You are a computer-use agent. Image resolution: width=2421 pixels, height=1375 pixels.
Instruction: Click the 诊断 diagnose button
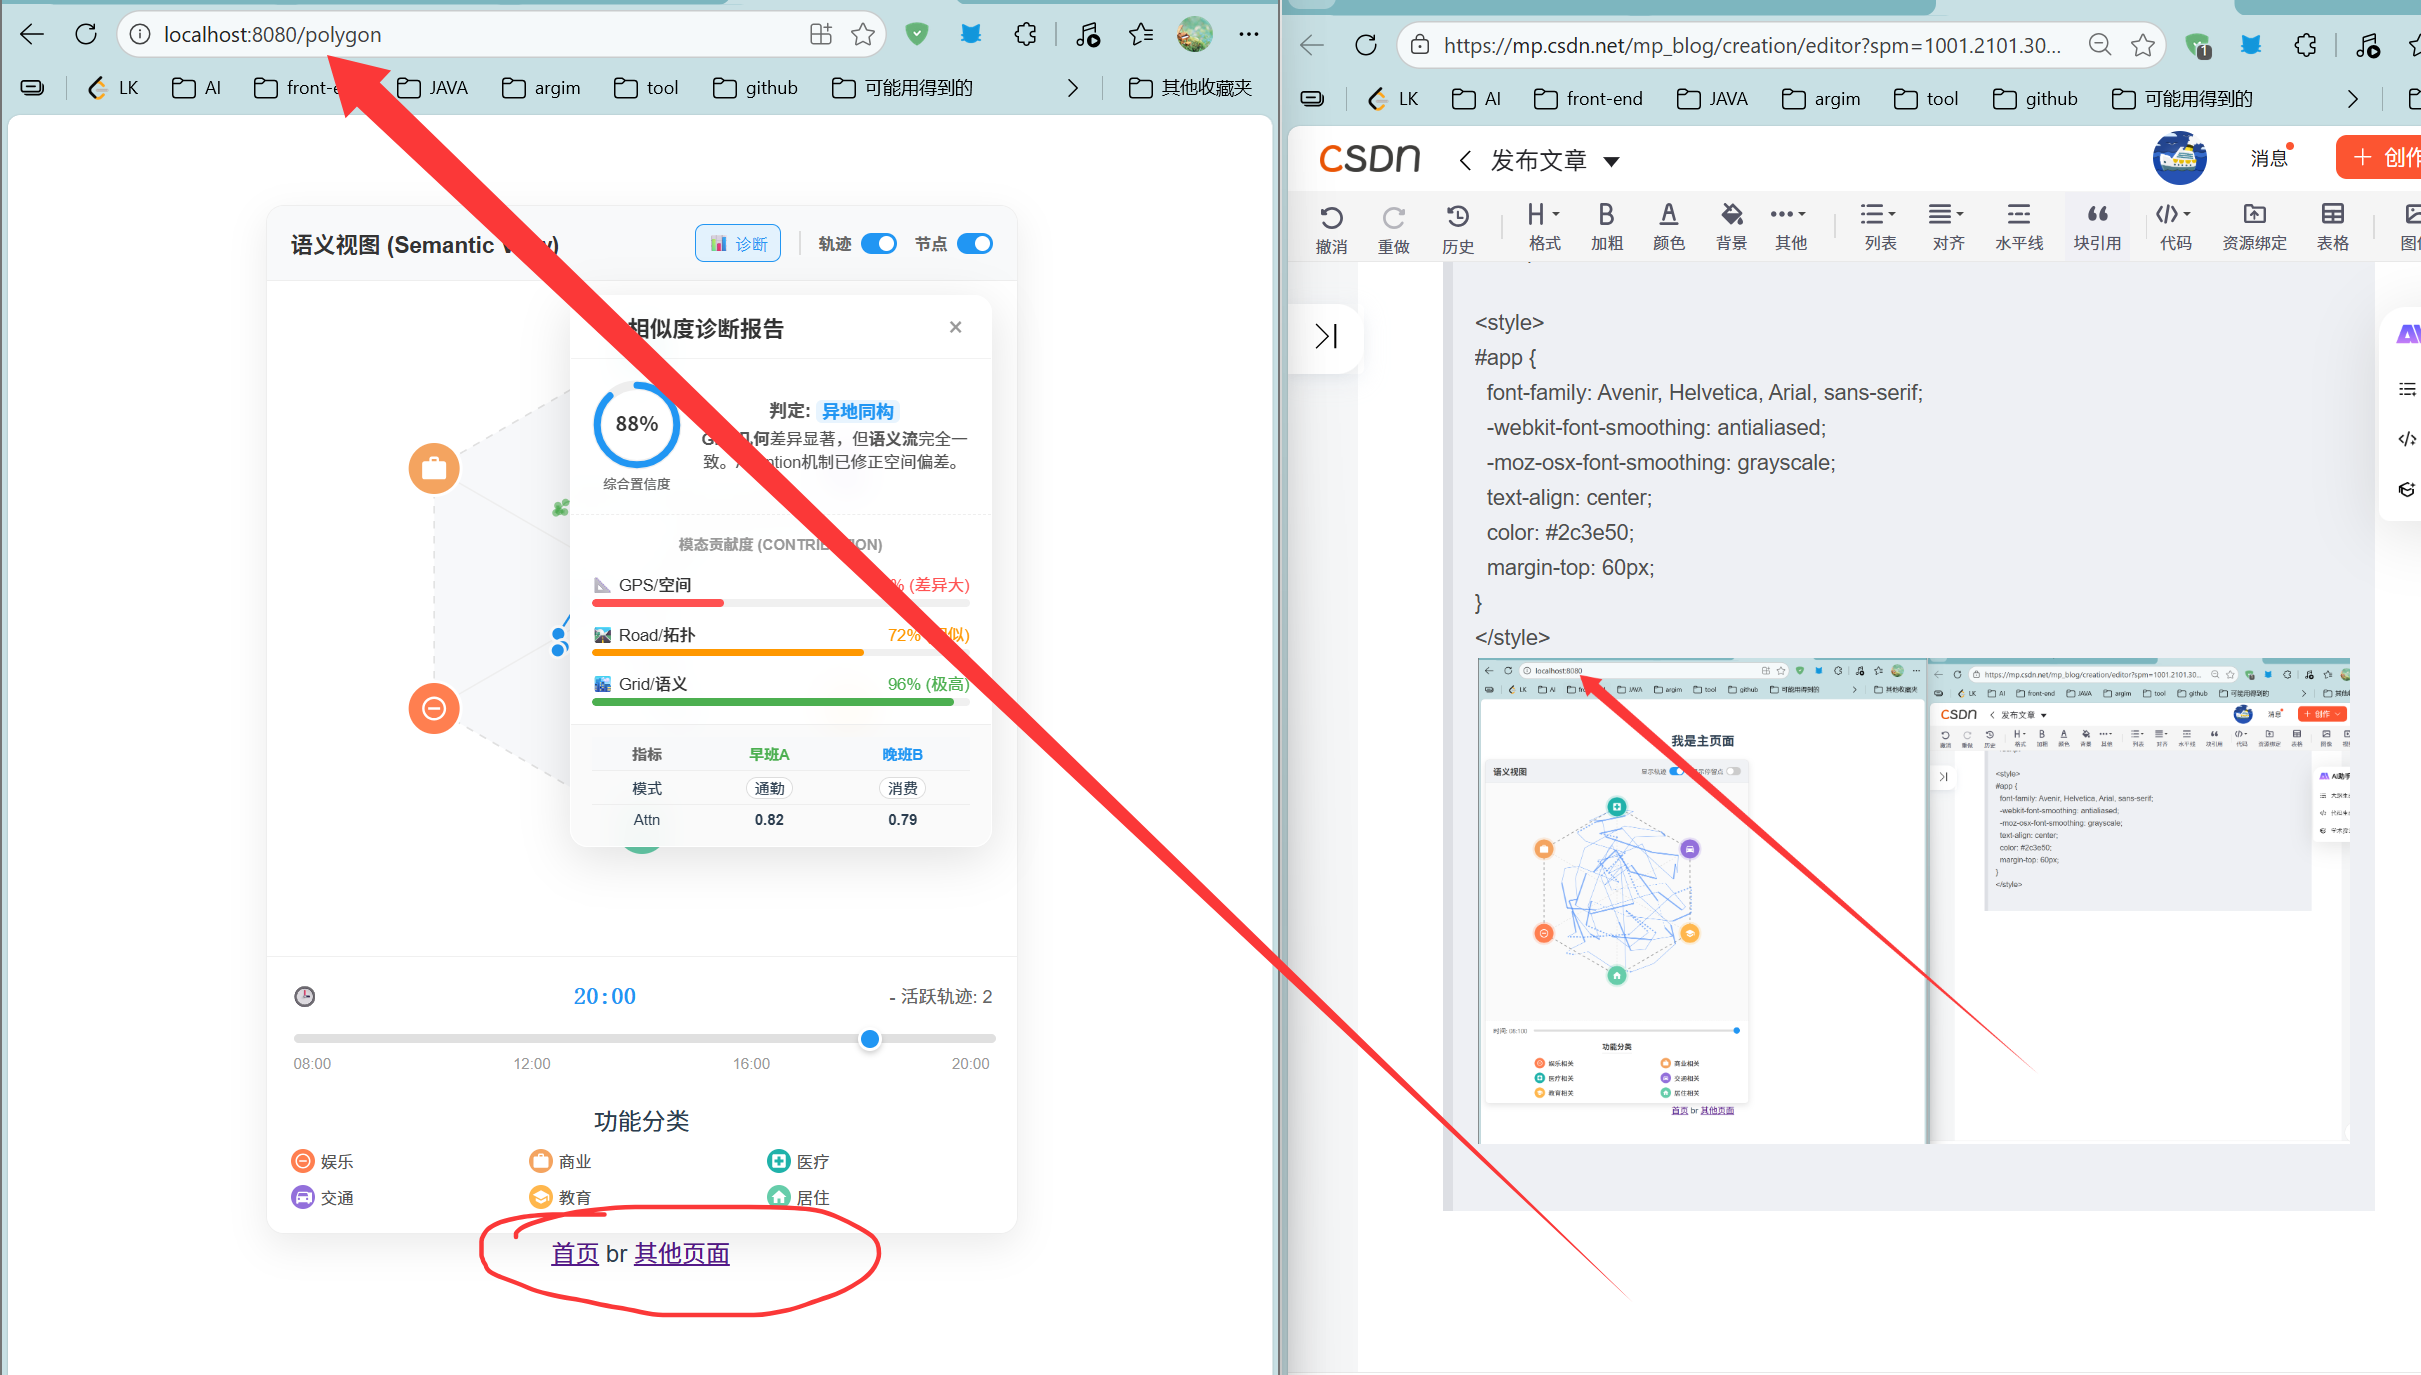738,244
